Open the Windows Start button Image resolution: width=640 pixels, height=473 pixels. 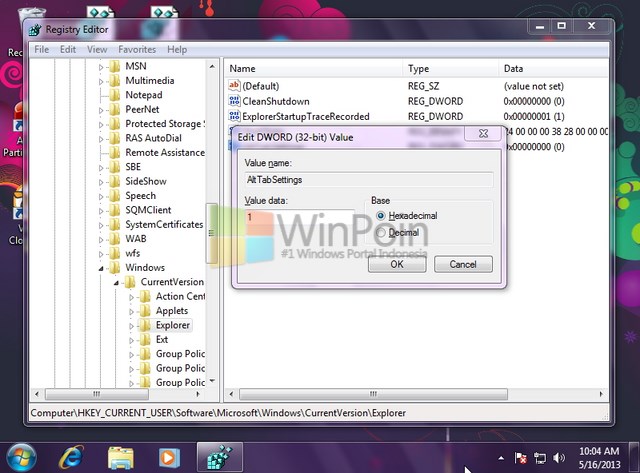click(20, 457)
